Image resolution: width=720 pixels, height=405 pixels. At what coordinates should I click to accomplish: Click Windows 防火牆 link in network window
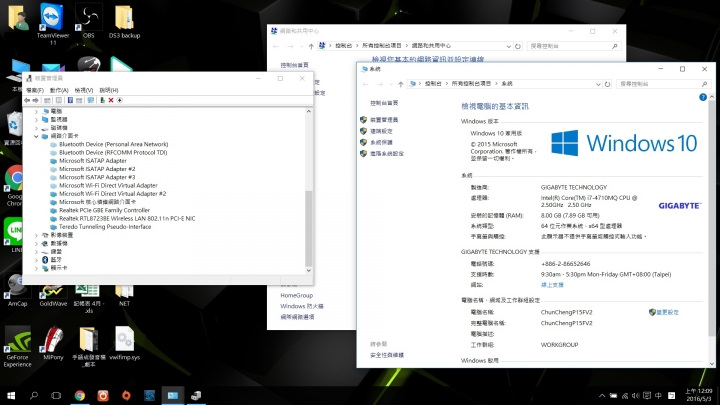click(302, 306)
